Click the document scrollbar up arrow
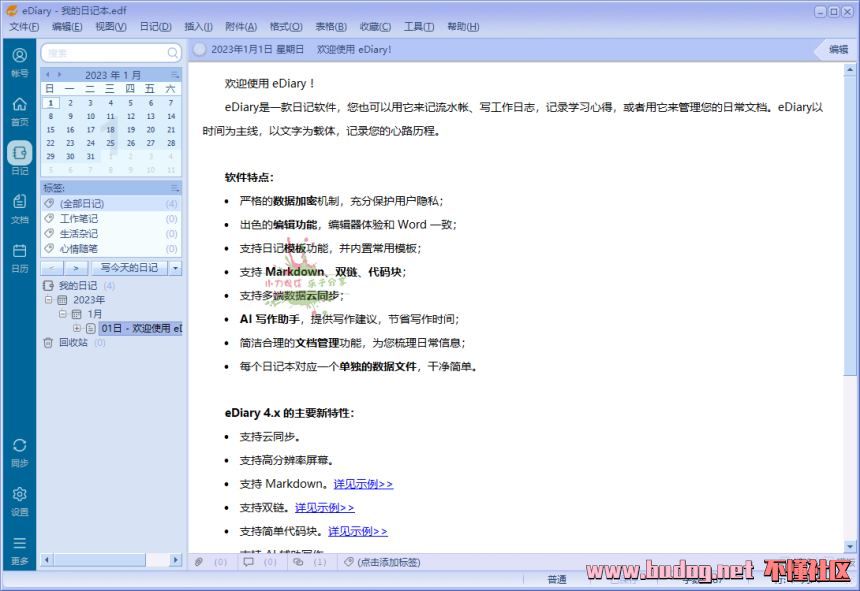The height and width of the screenshot is (591, 860). [850, 70]
